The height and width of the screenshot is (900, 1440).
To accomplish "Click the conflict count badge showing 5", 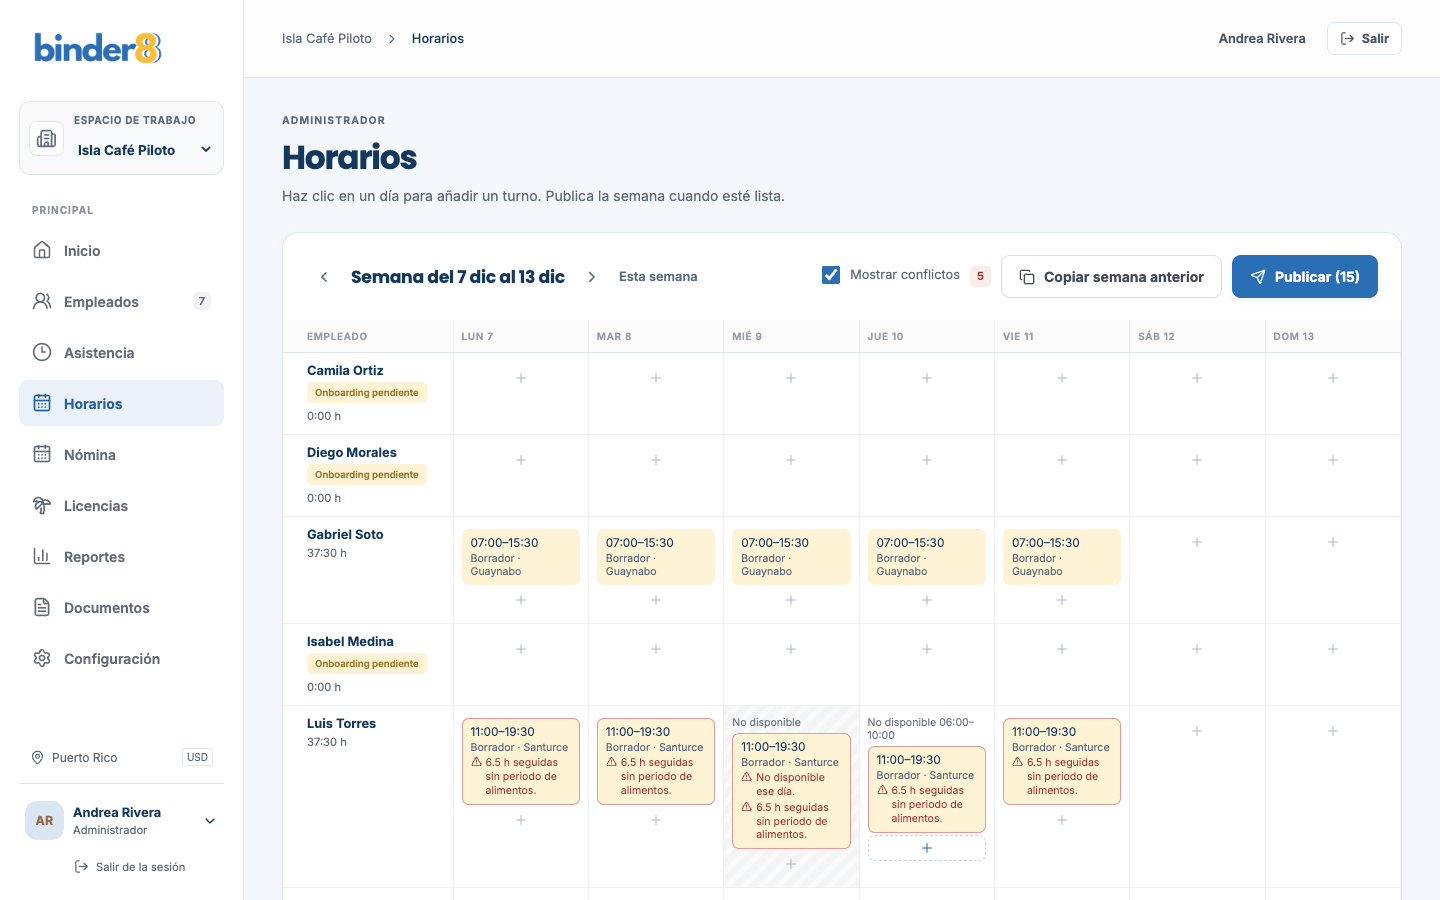I will [980, 276].
